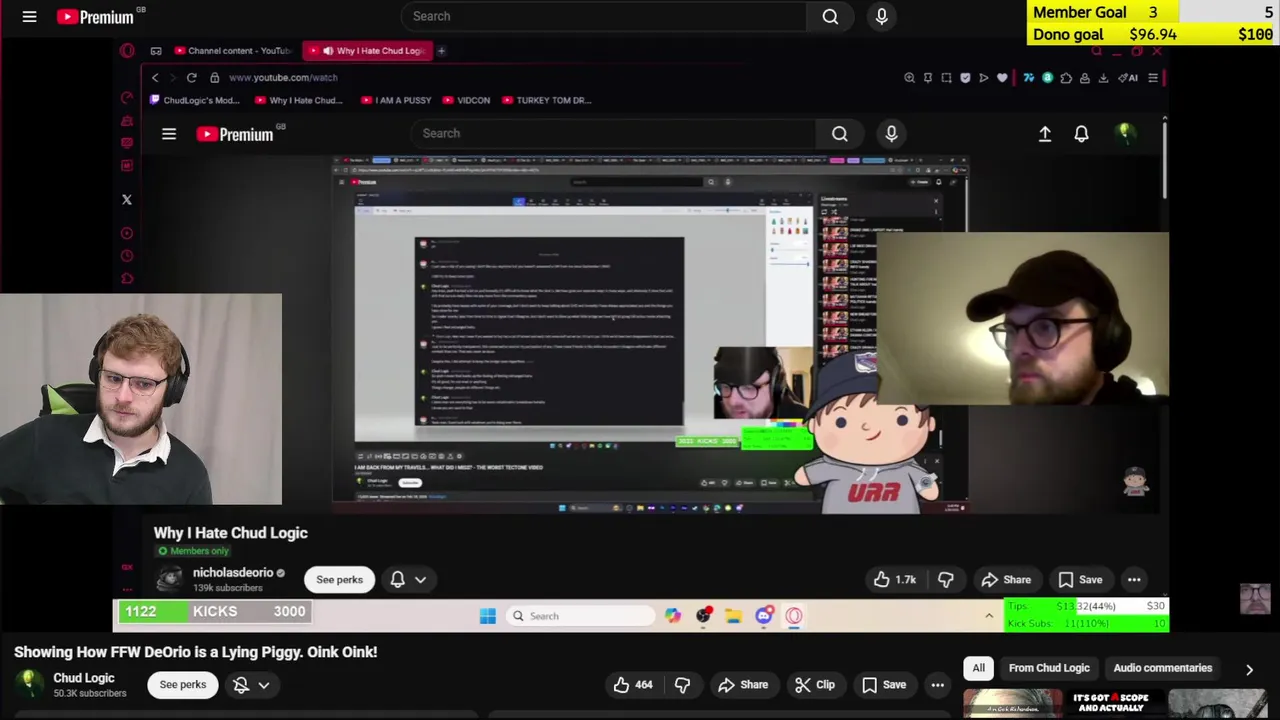
Task: Open Opera easy setup menu icon
Action: point(1153,77)
